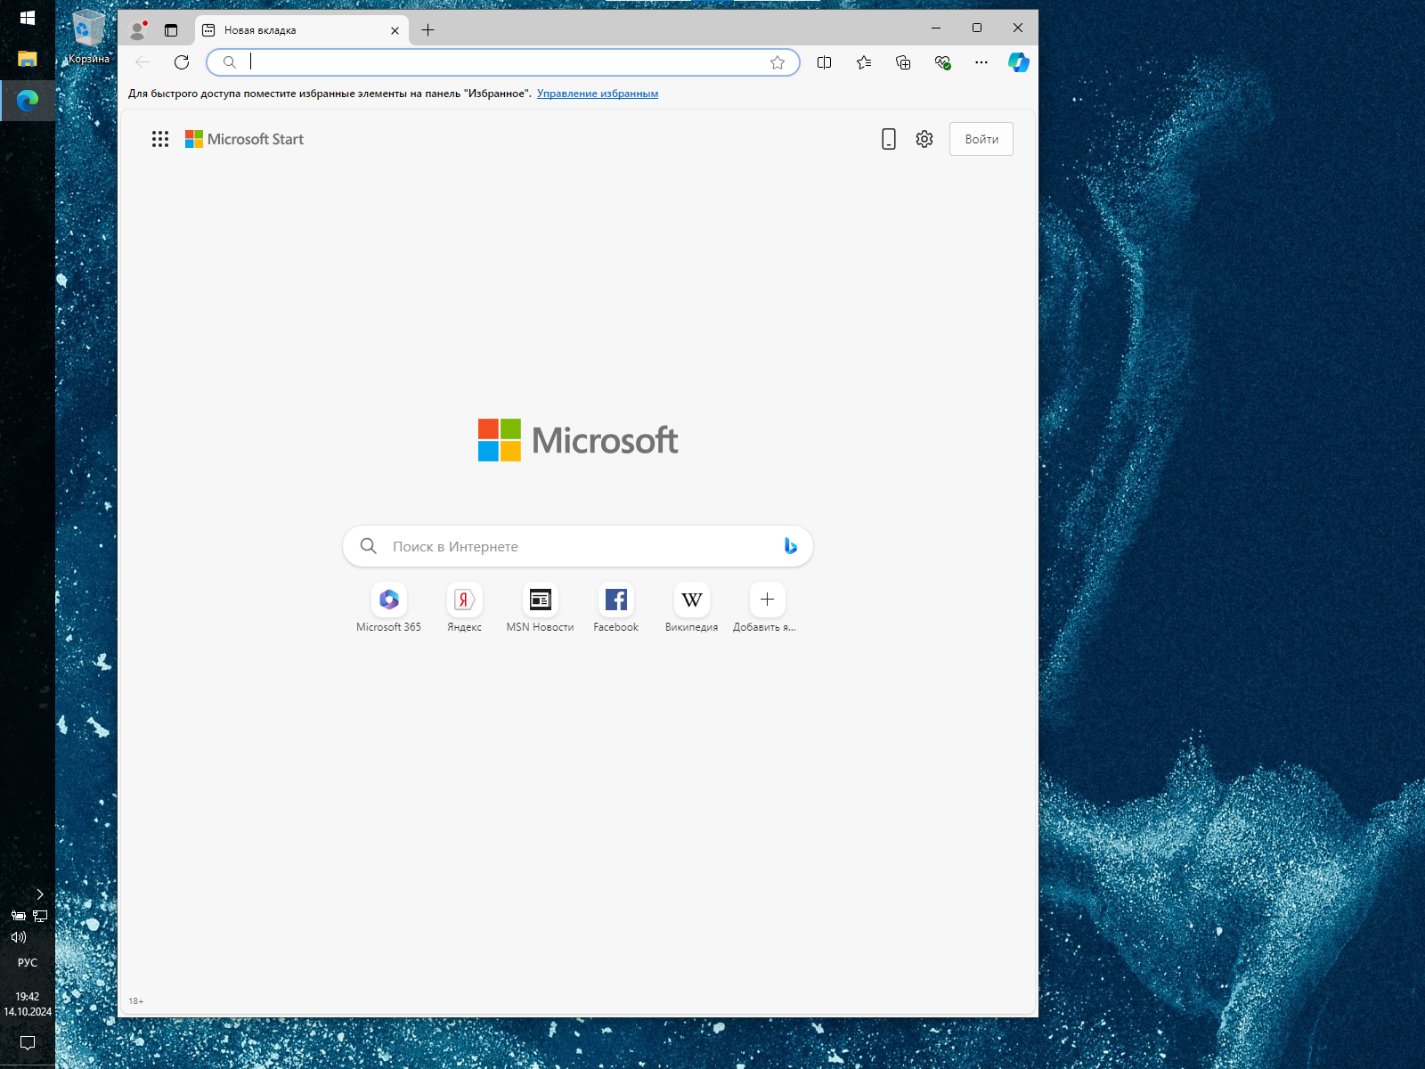
Task: Follow the Управление избранным link
Action: point(597,93)
